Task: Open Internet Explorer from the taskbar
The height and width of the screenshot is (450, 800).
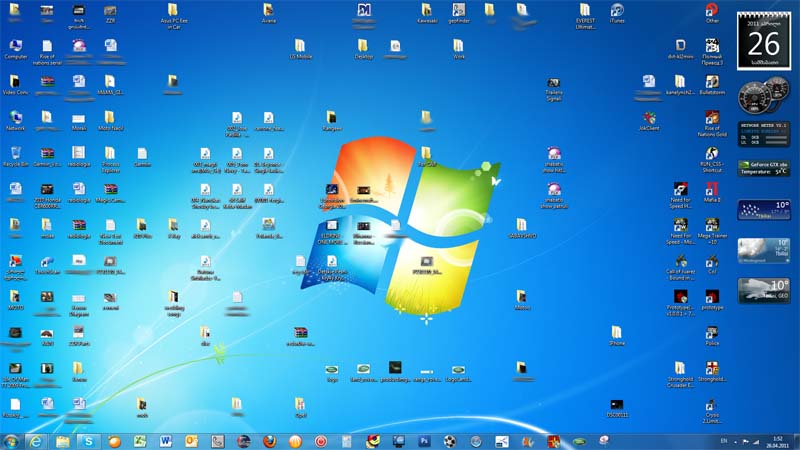Action: click(x=36, y=441)
